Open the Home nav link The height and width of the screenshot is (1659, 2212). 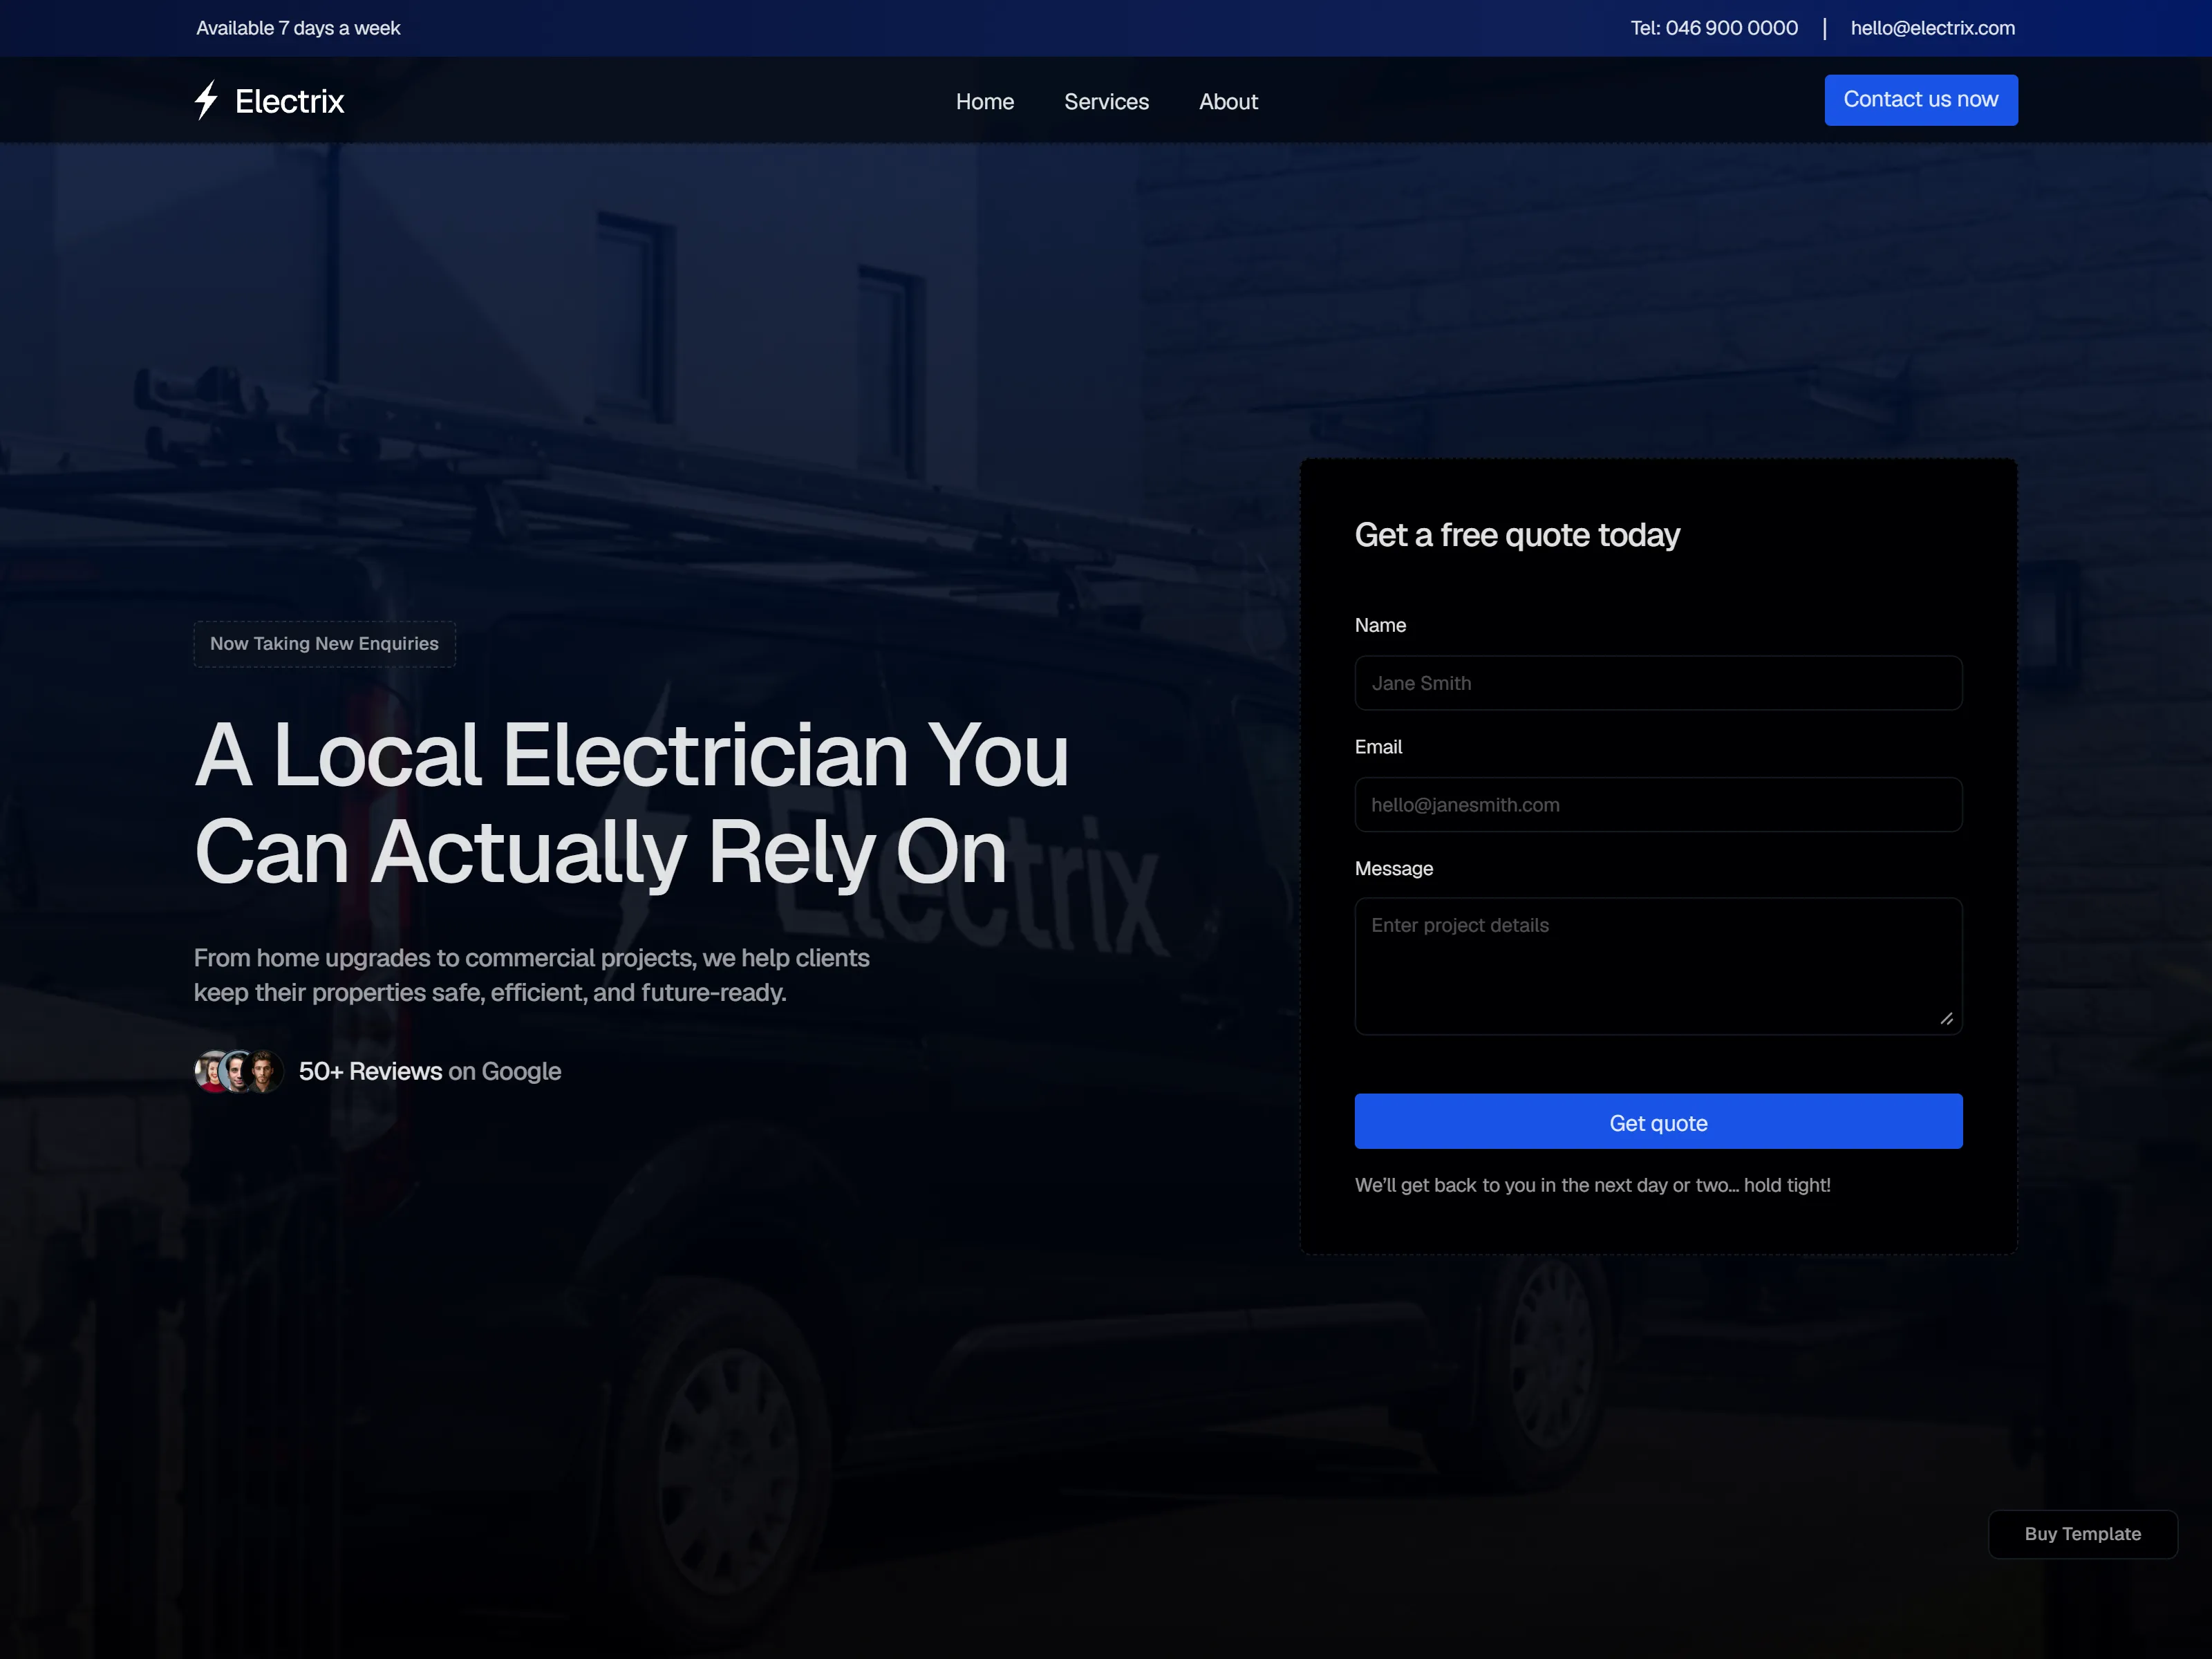pyautogui.click(x=985, y=102)
